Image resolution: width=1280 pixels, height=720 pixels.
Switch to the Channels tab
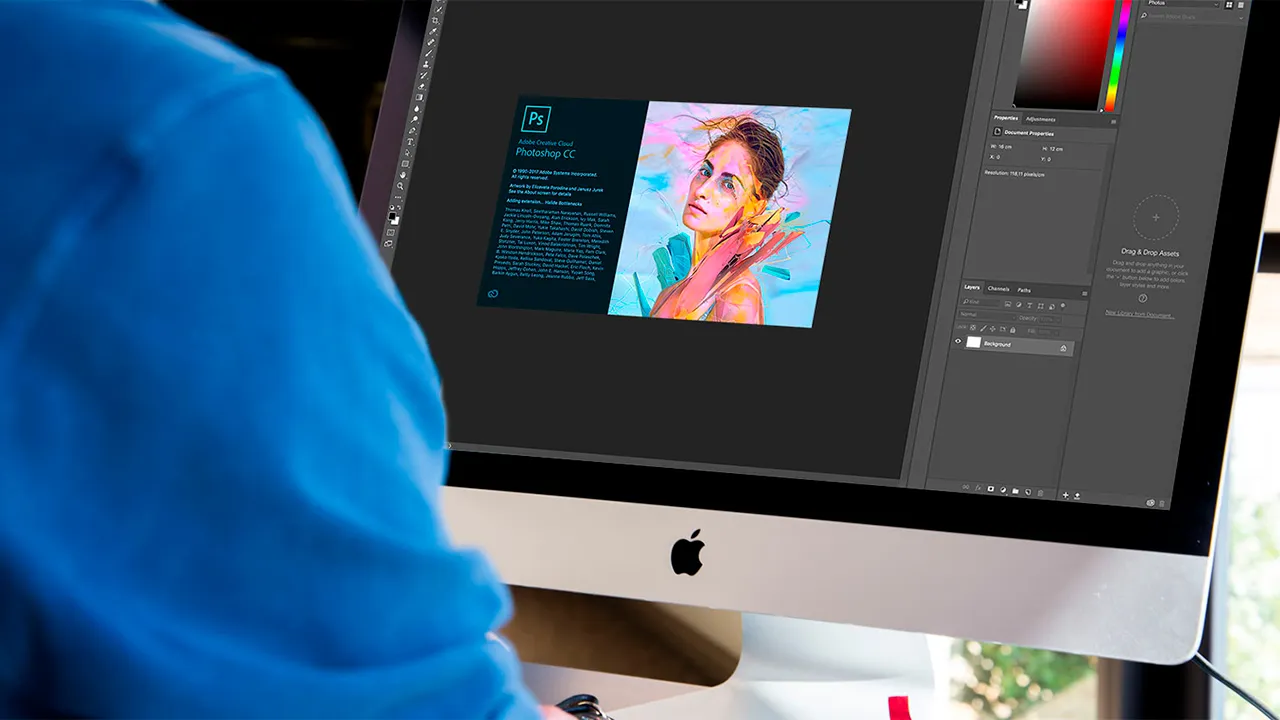998,289
